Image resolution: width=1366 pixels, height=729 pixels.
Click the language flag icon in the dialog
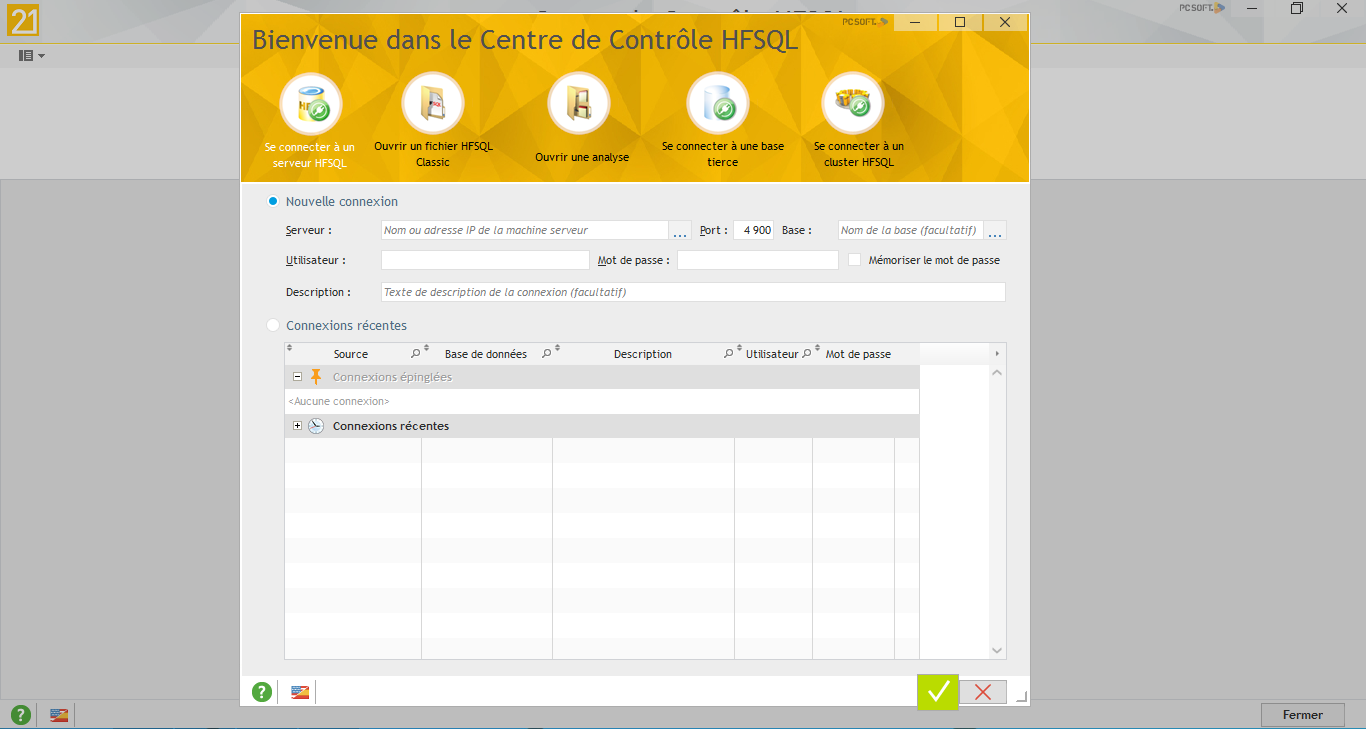pos(300,692)
